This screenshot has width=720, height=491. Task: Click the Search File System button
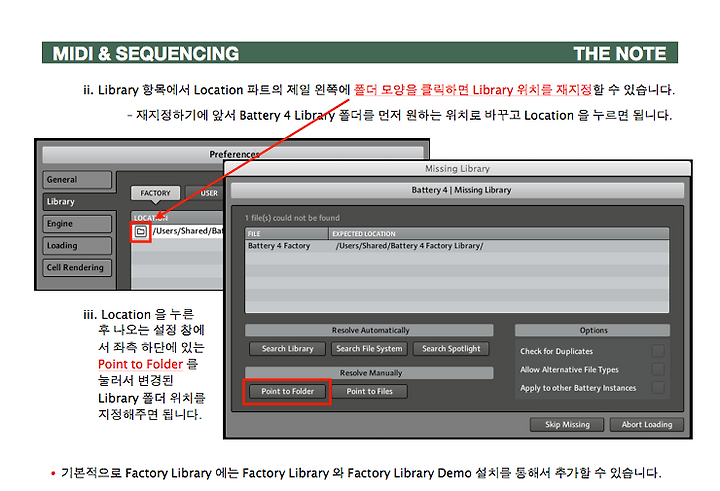(369, 349)
